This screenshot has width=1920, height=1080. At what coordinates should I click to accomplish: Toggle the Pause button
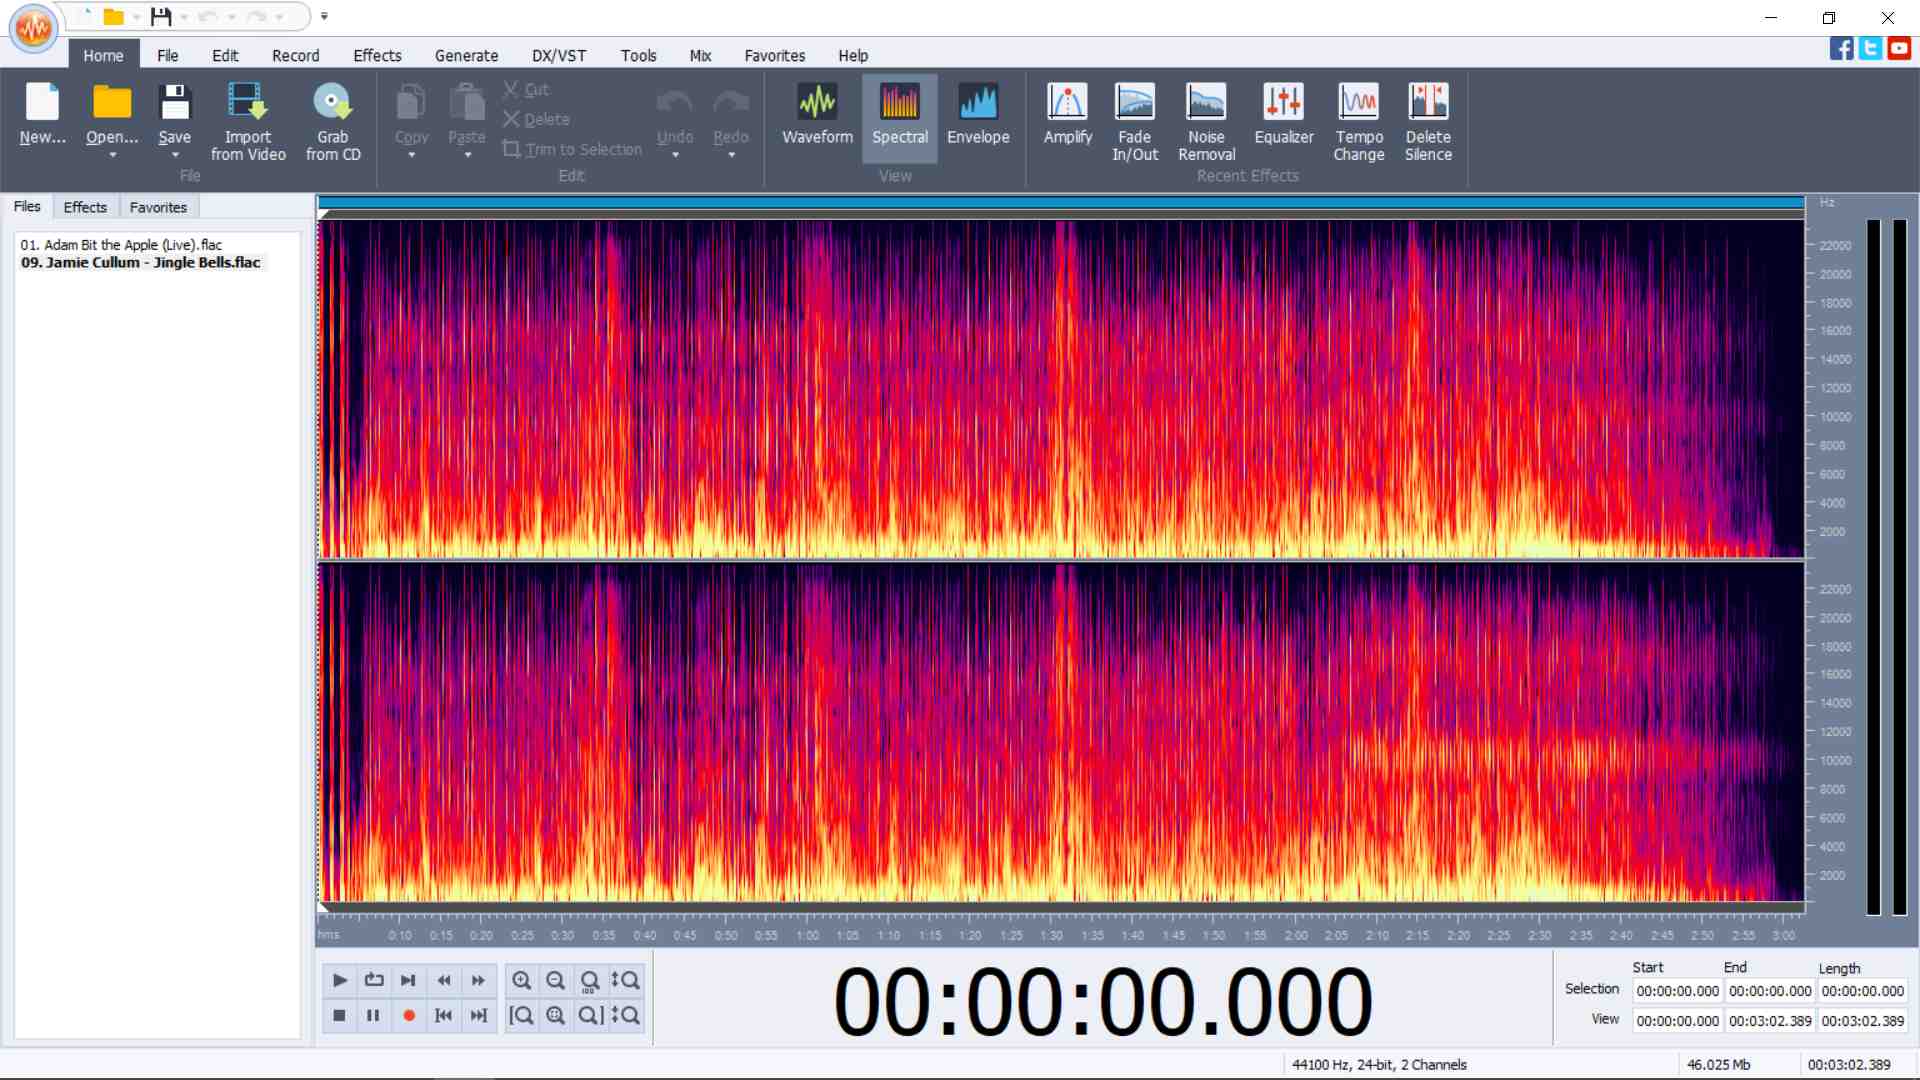pyautogui.click(x=374, y=1015)
